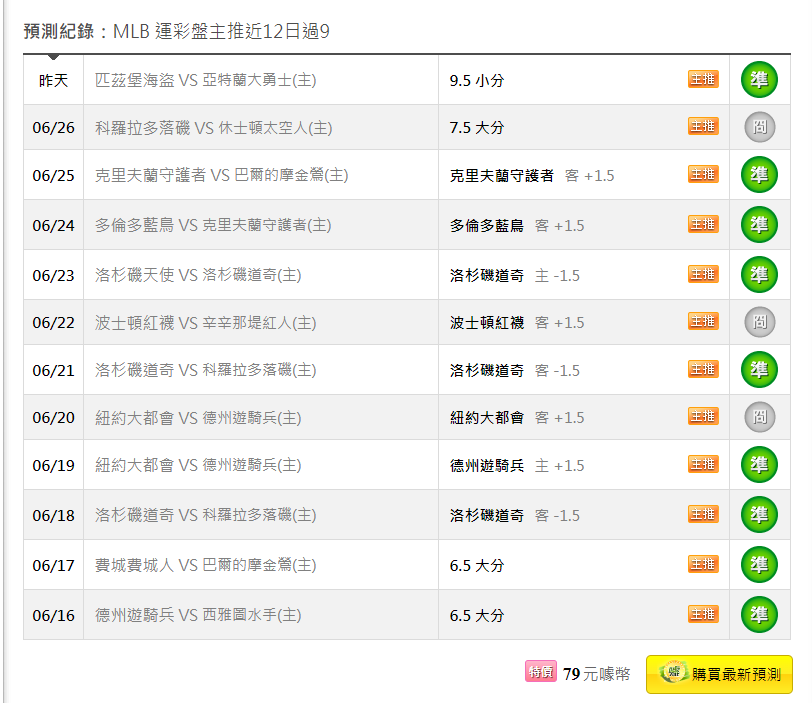Select prediction 波士頓紅襪 客 +1.5
Image resolution: width=812 pixels, height=703 pixels.
point(517,323)
